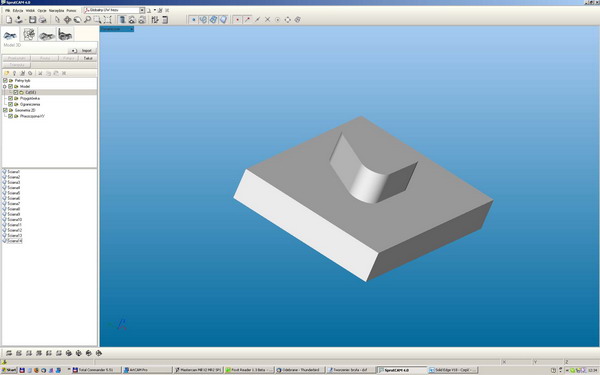Screen dimensions: 600x375
Task: Click the red X snap icon
Action: [267, 20]
